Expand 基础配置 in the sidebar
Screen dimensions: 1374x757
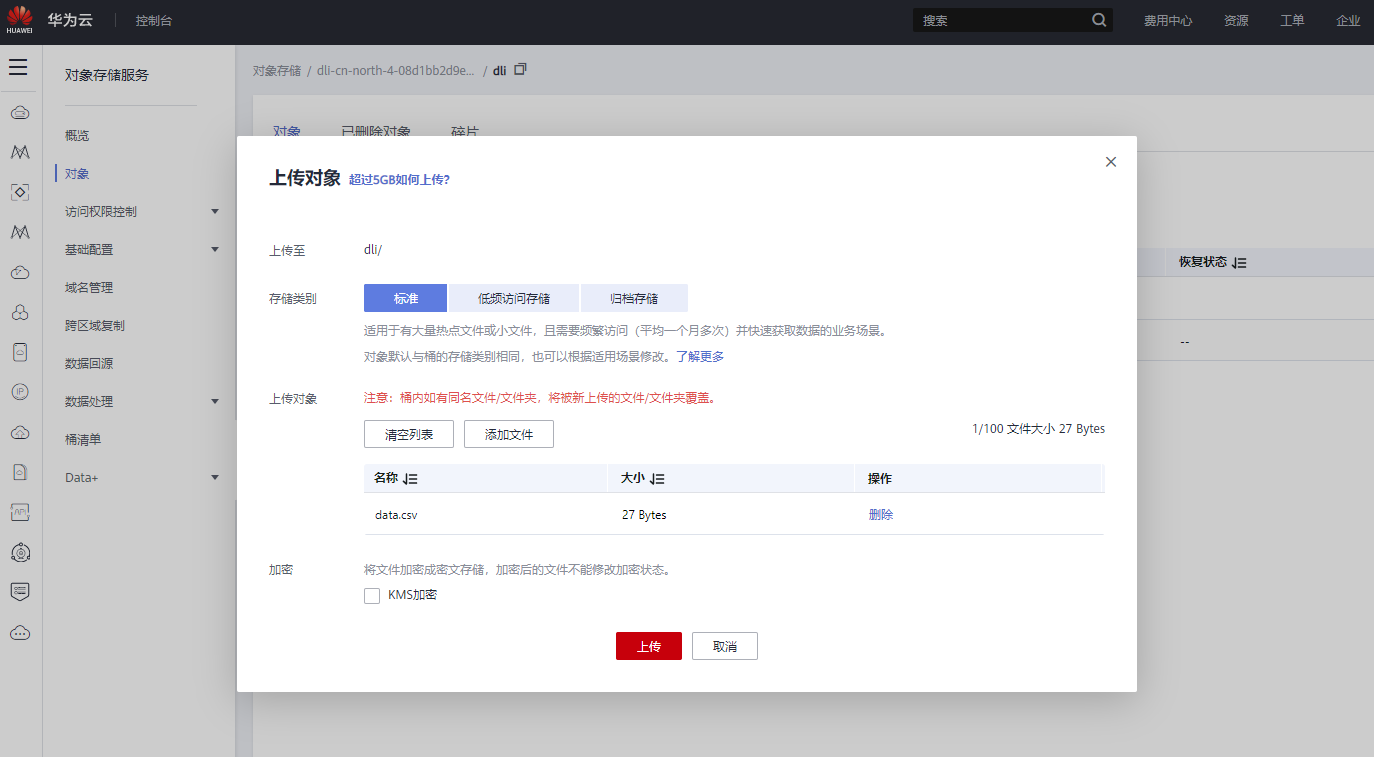point(215,250)
